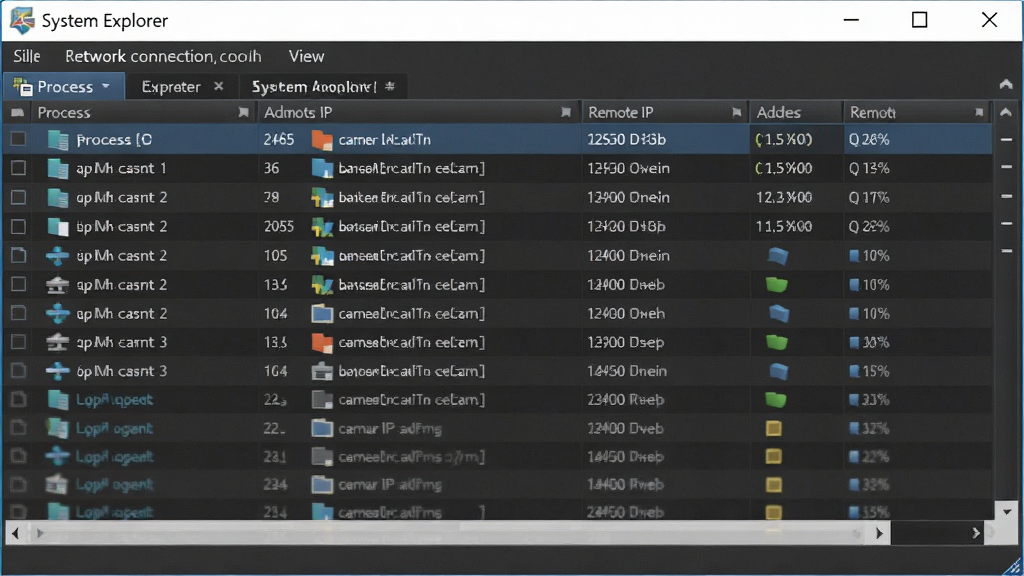Open the View menu

[306, 56]
